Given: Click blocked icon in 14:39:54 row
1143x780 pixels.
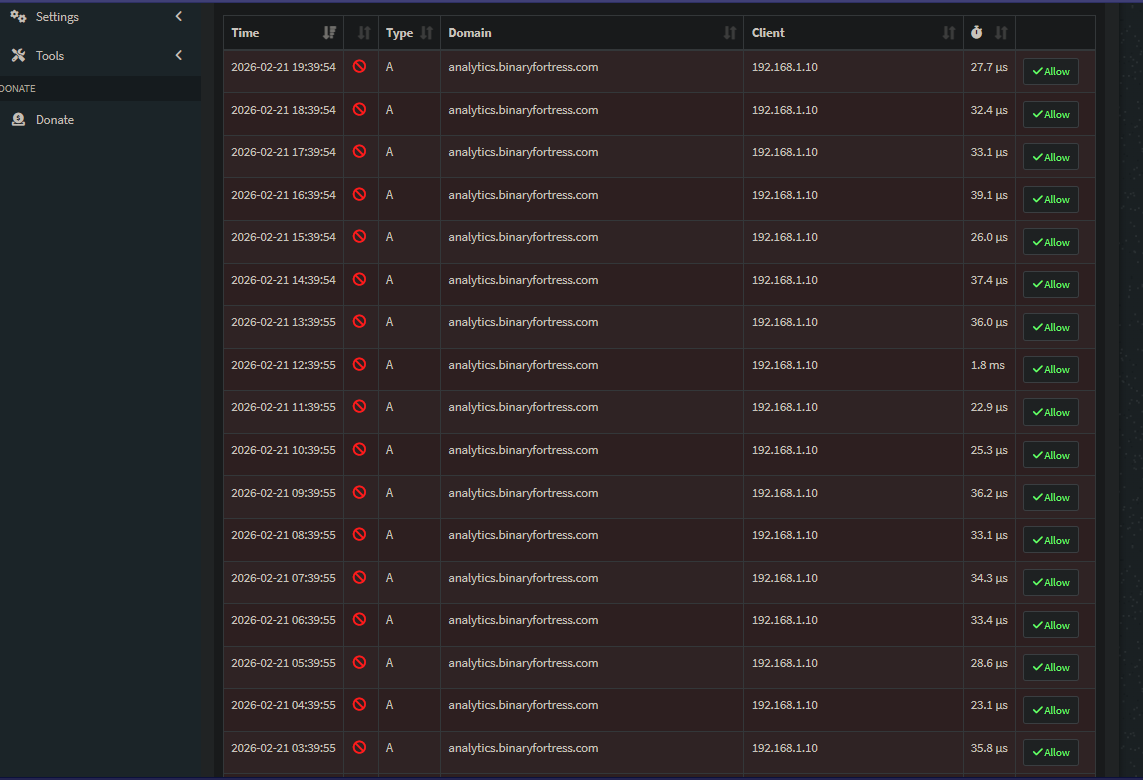Looking at the screenshot, I should [x=359, y=279].
